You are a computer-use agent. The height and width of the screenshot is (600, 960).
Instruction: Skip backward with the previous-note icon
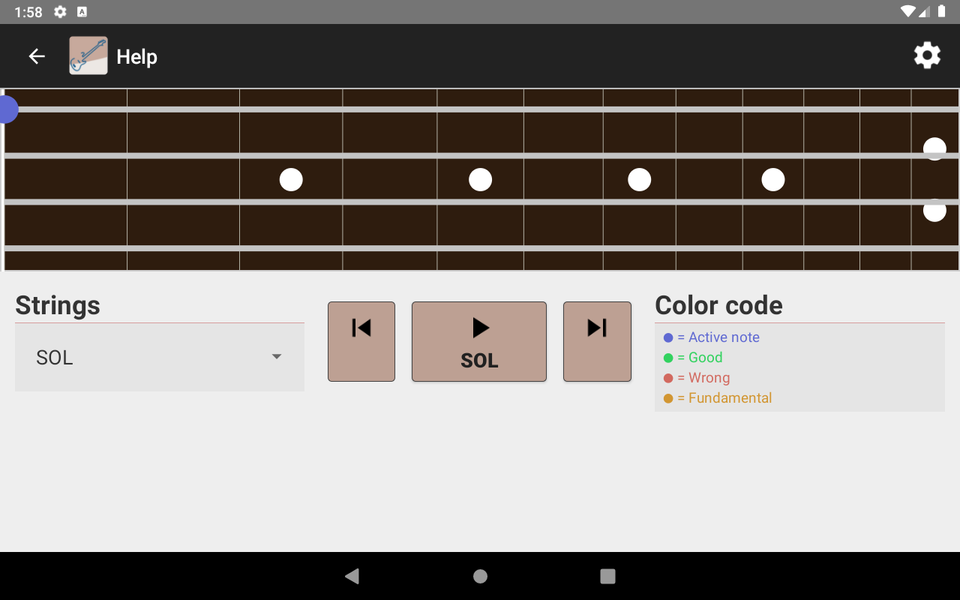tap(361, 341)
